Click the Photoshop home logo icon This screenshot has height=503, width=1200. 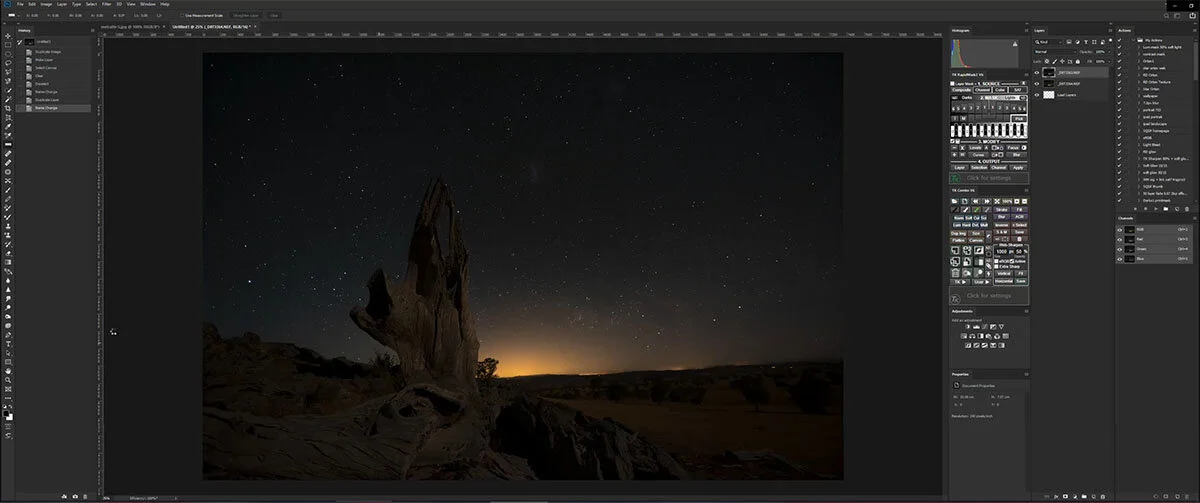pos(8,4)
